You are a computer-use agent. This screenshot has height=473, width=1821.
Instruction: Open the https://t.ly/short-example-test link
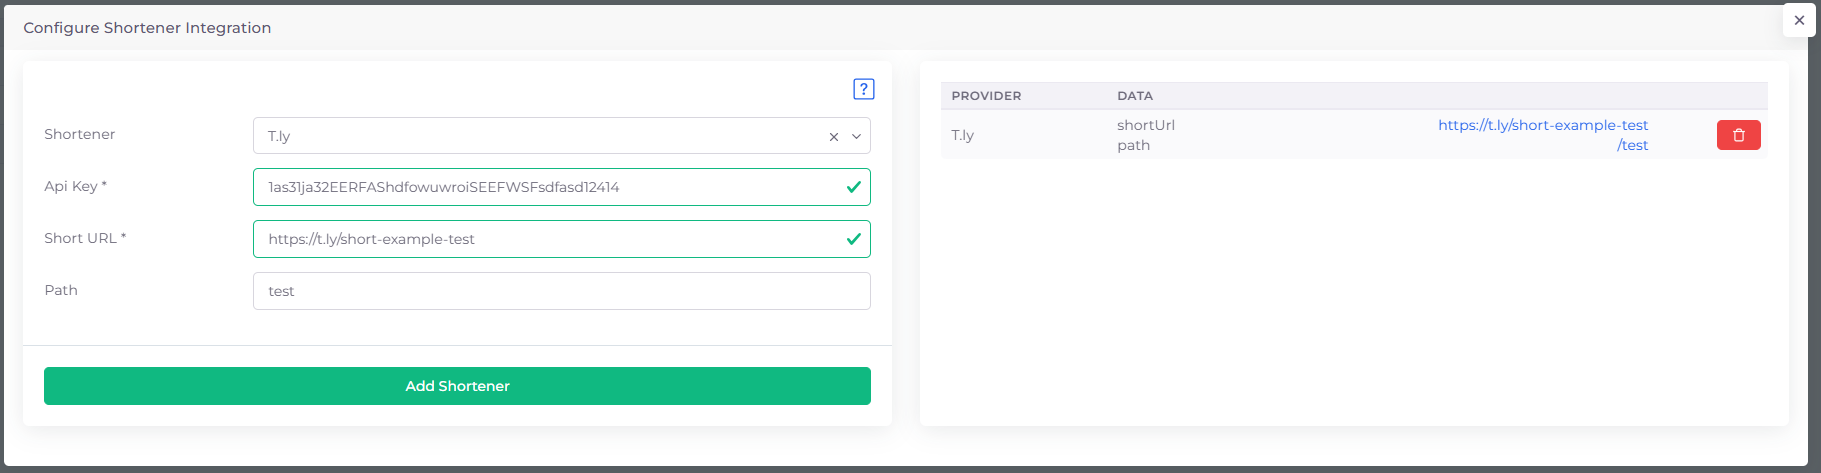(1542, 125)
